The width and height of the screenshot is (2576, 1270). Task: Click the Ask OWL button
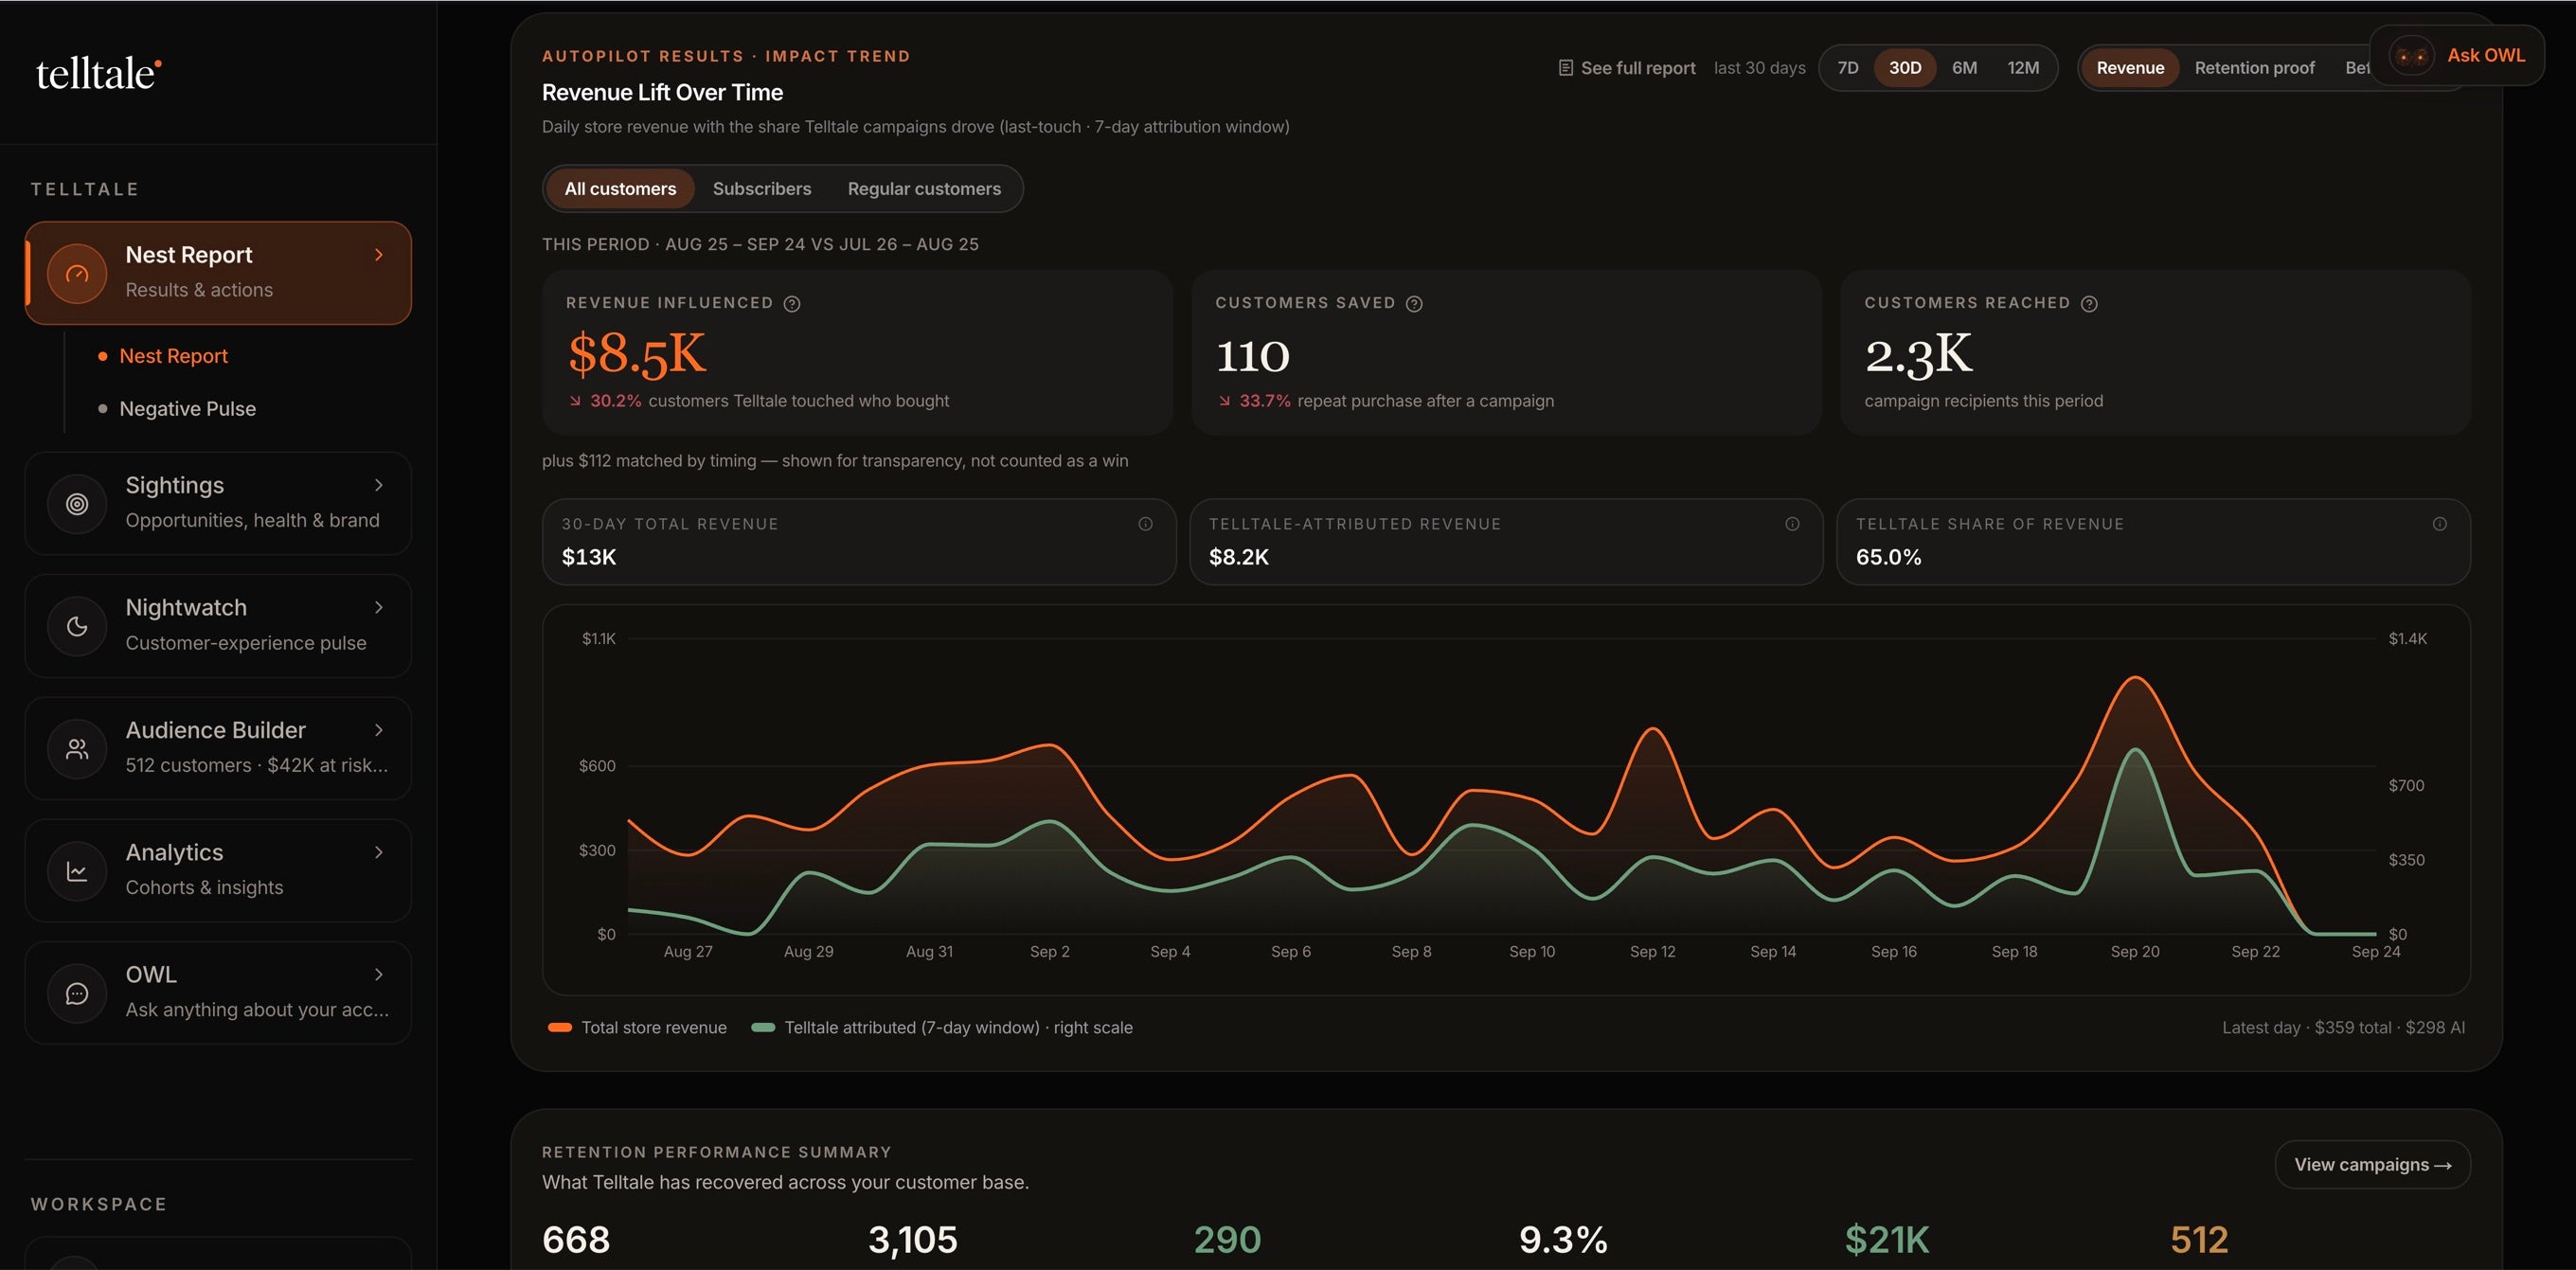[x=2457, y=55]
